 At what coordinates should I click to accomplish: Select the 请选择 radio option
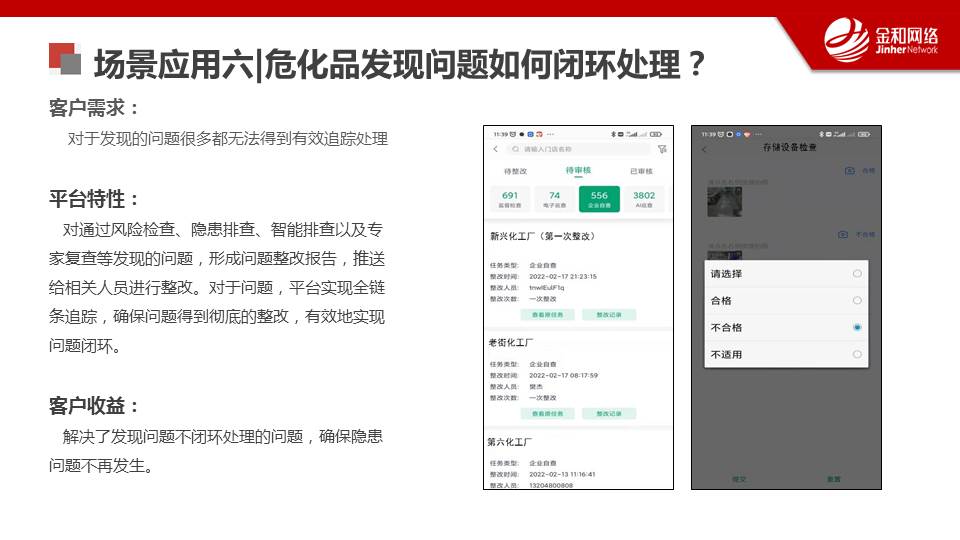tap(857, 274)
